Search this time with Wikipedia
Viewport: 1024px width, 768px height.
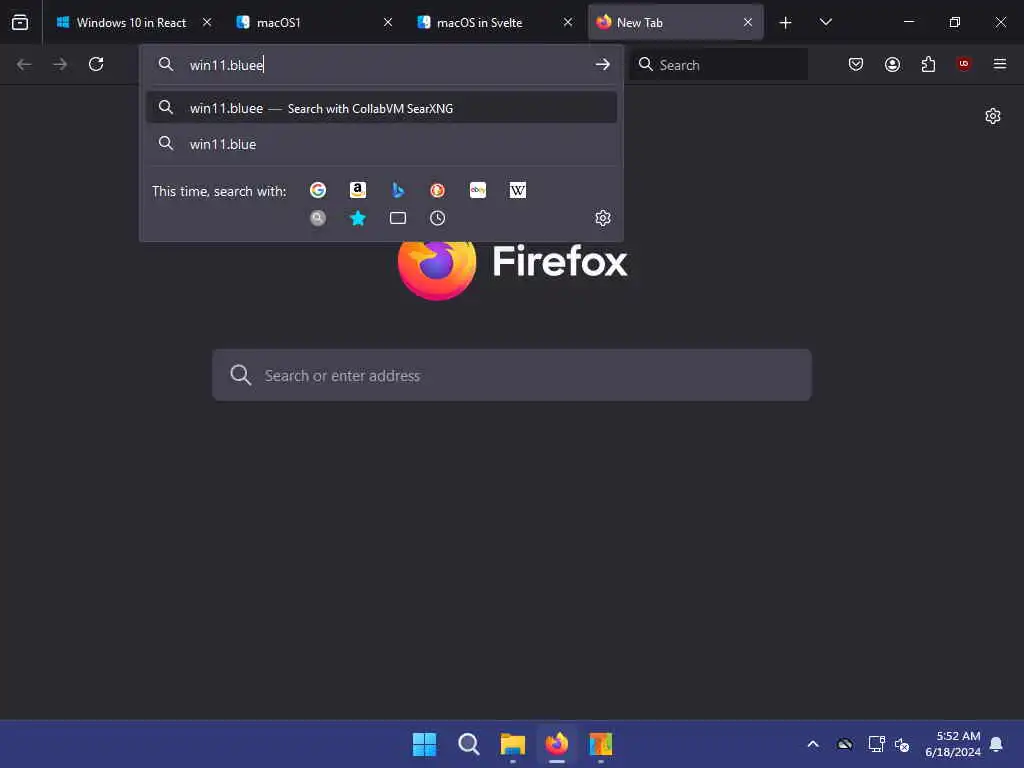click(518, 190)
